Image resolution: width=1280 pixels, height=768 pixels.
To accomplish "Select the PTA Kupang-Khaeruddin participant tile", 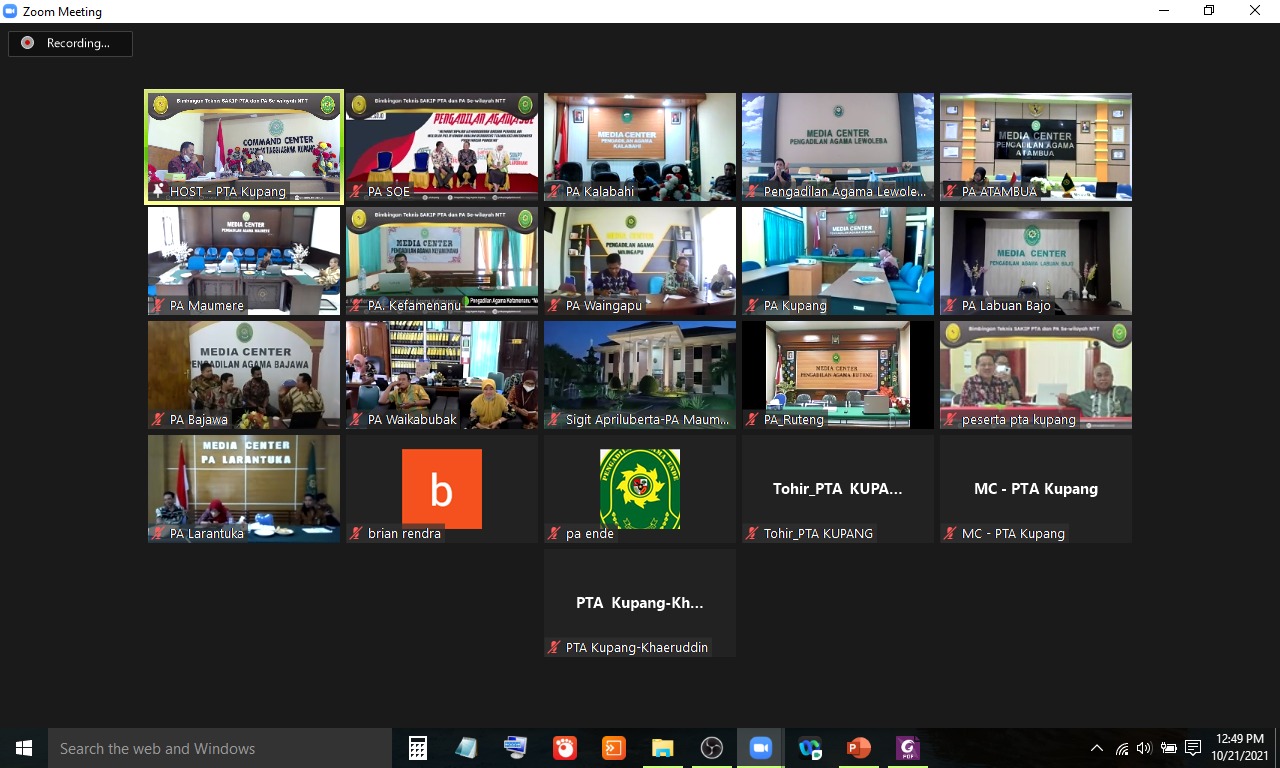I will 640,603.
